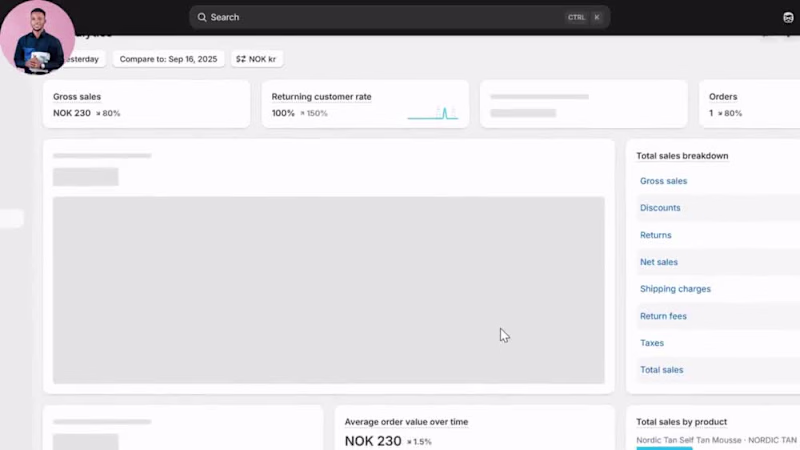Screen dimensions: 800x450
Task: Click the currency exchange icon beside NOK kr
Action: [241, 59]
